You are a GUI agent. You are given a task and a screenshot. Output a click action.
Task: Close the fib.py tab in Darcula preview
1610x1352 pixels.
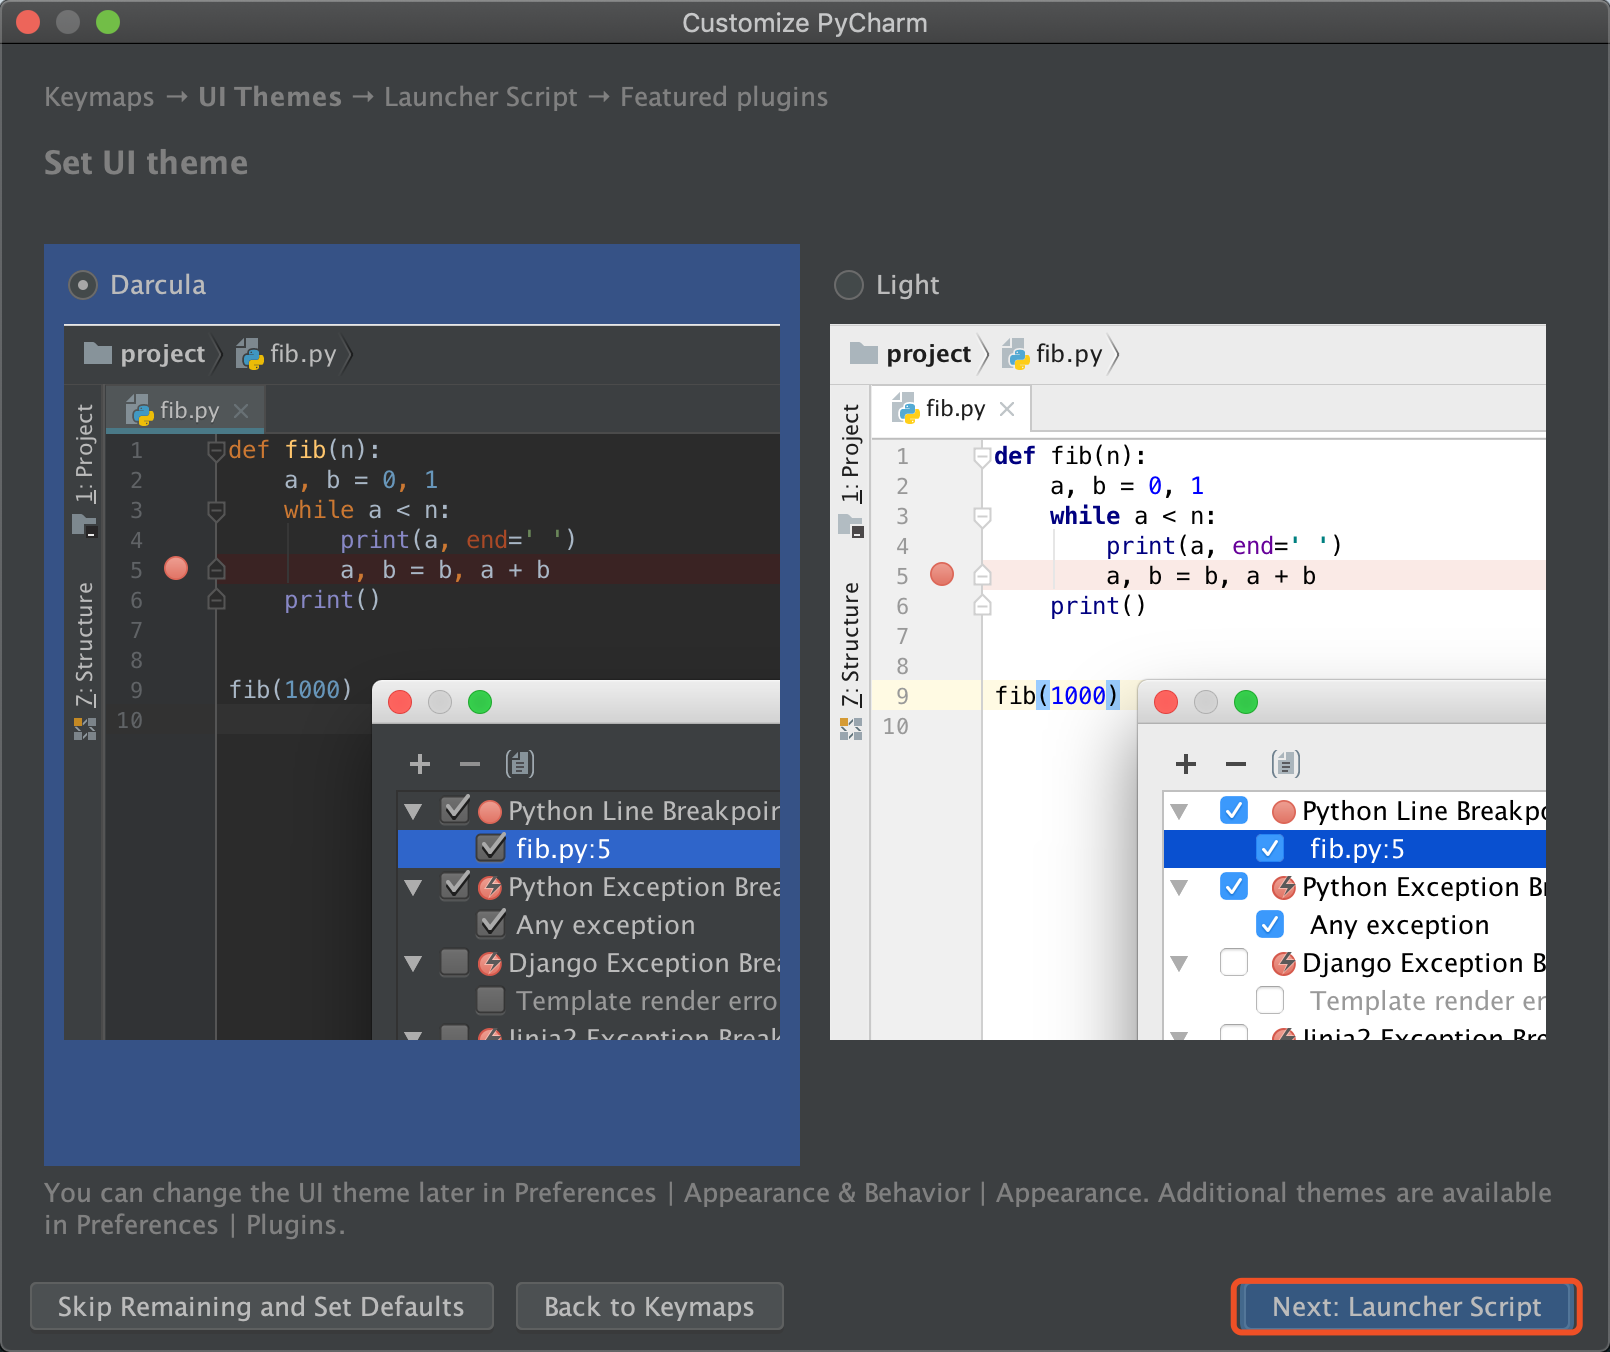241,410
